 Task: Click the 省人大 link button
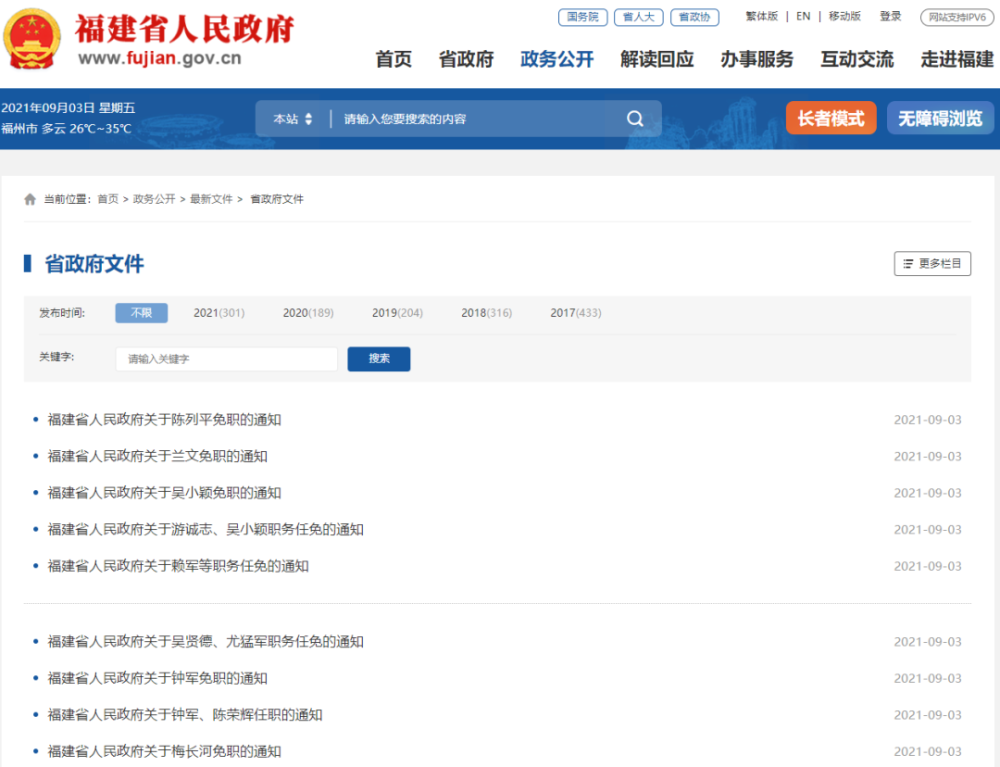[638, 17]
